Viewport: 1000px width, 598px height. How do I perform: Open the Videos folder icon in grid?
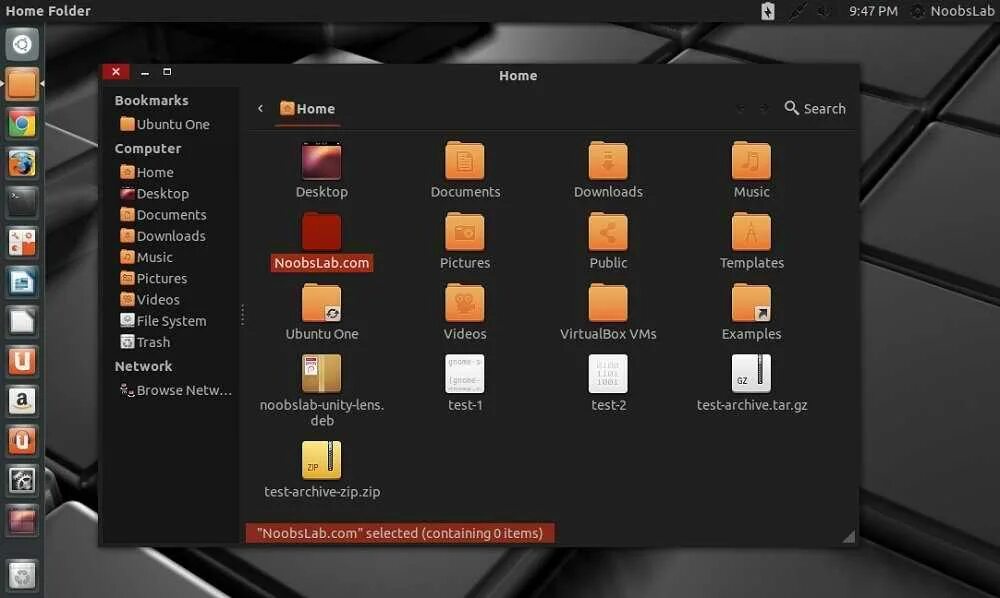[x=465, y=303]
